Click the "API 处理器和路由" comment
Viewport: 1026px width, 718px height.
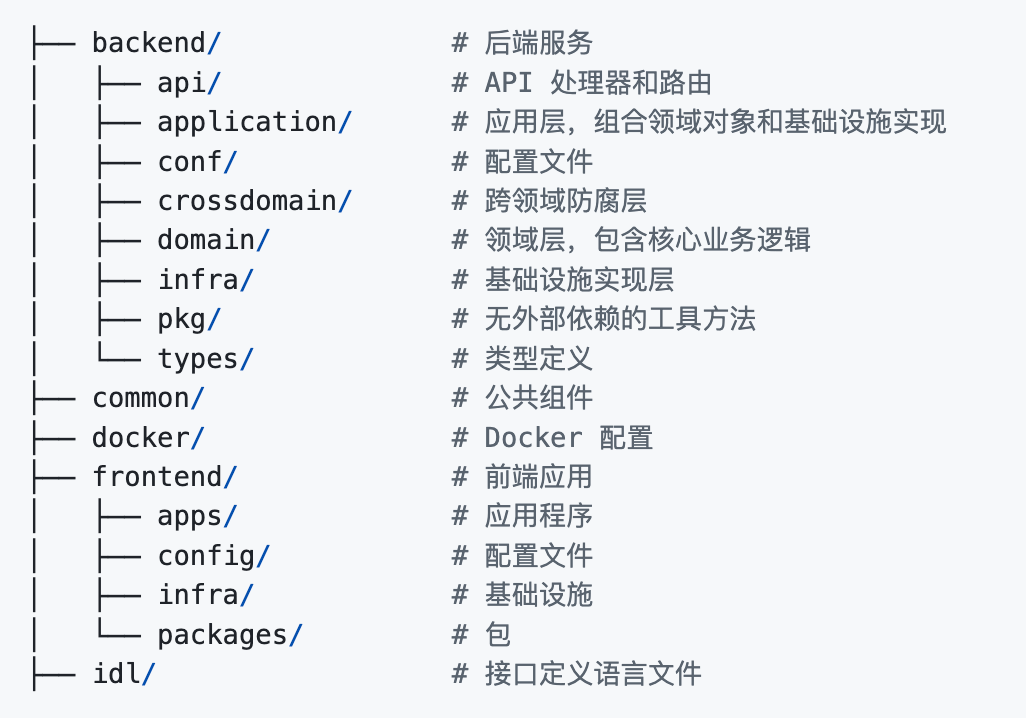tap(598, 83)
